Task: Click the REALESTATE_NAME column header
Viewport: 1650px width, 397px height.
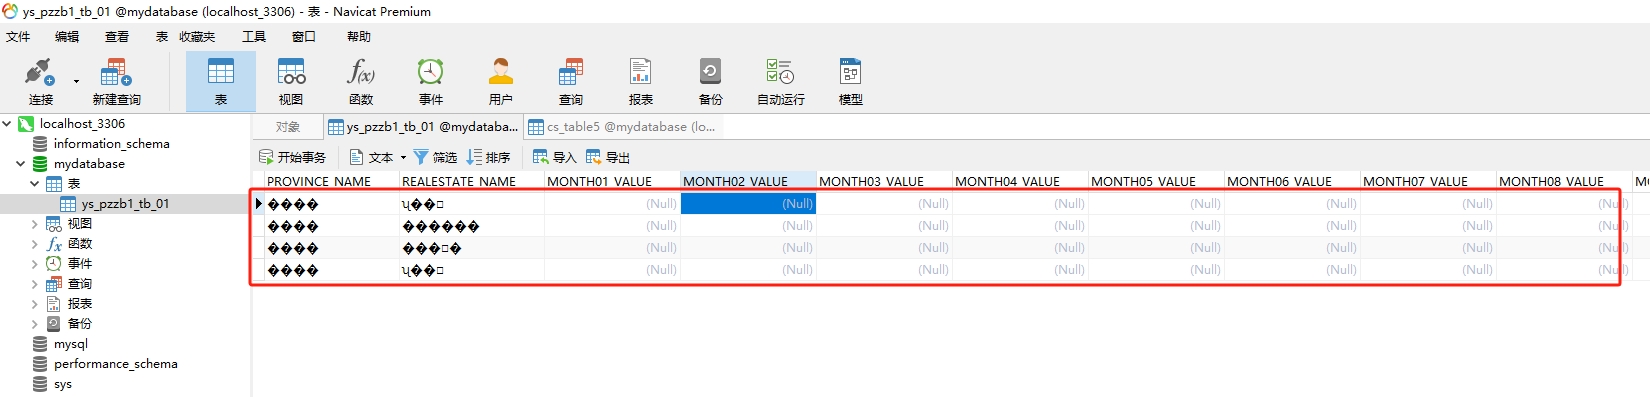Action: pyautogui.click(x=471, y=181)
